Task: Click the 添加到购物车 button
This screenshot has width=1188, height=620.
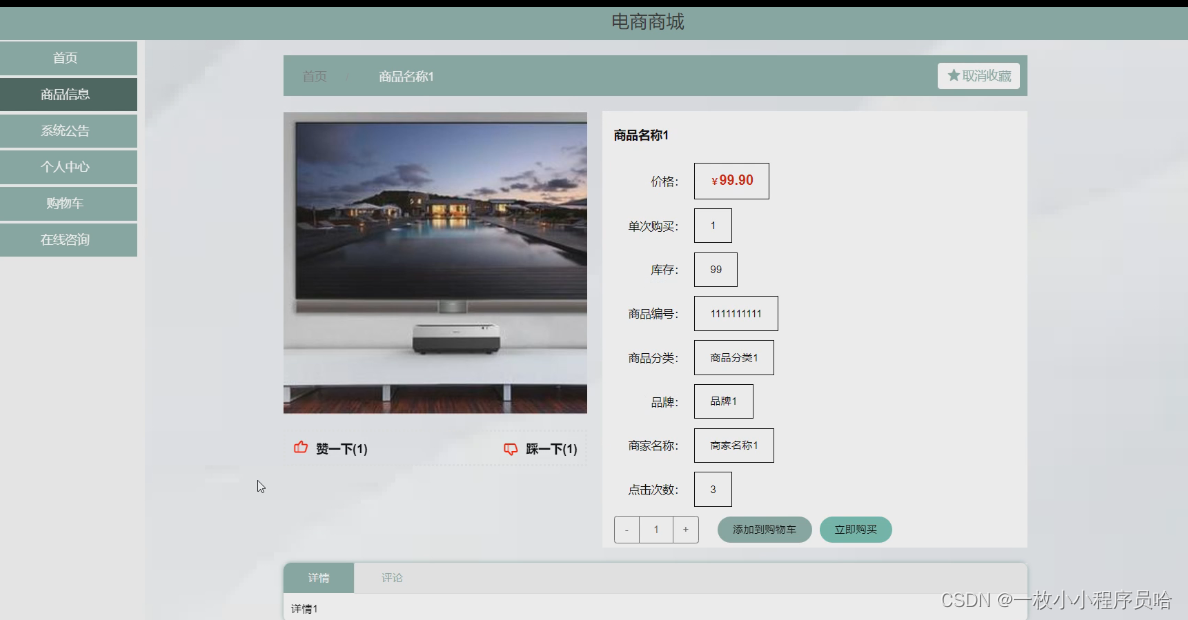Action: (x=764, y=530)
